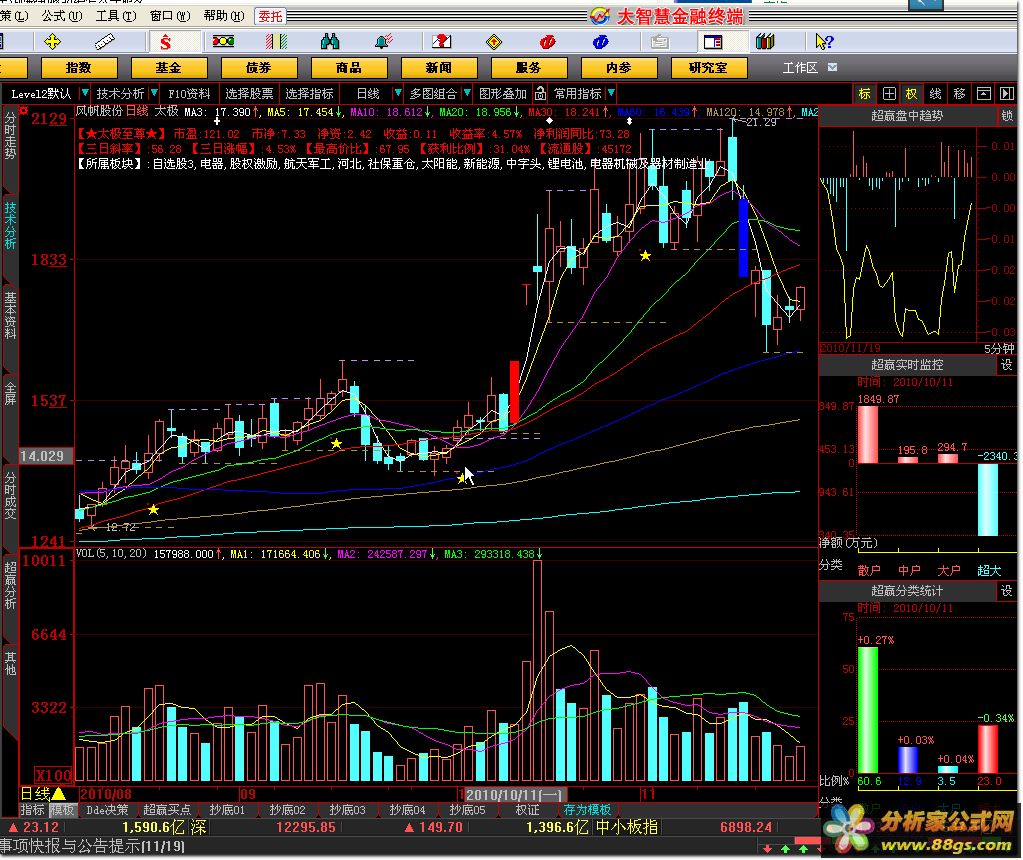Image resolution: width=1023 pixels, height=860 pixels.
Task: Open the books library icon
Action: [x=765, y=42]
